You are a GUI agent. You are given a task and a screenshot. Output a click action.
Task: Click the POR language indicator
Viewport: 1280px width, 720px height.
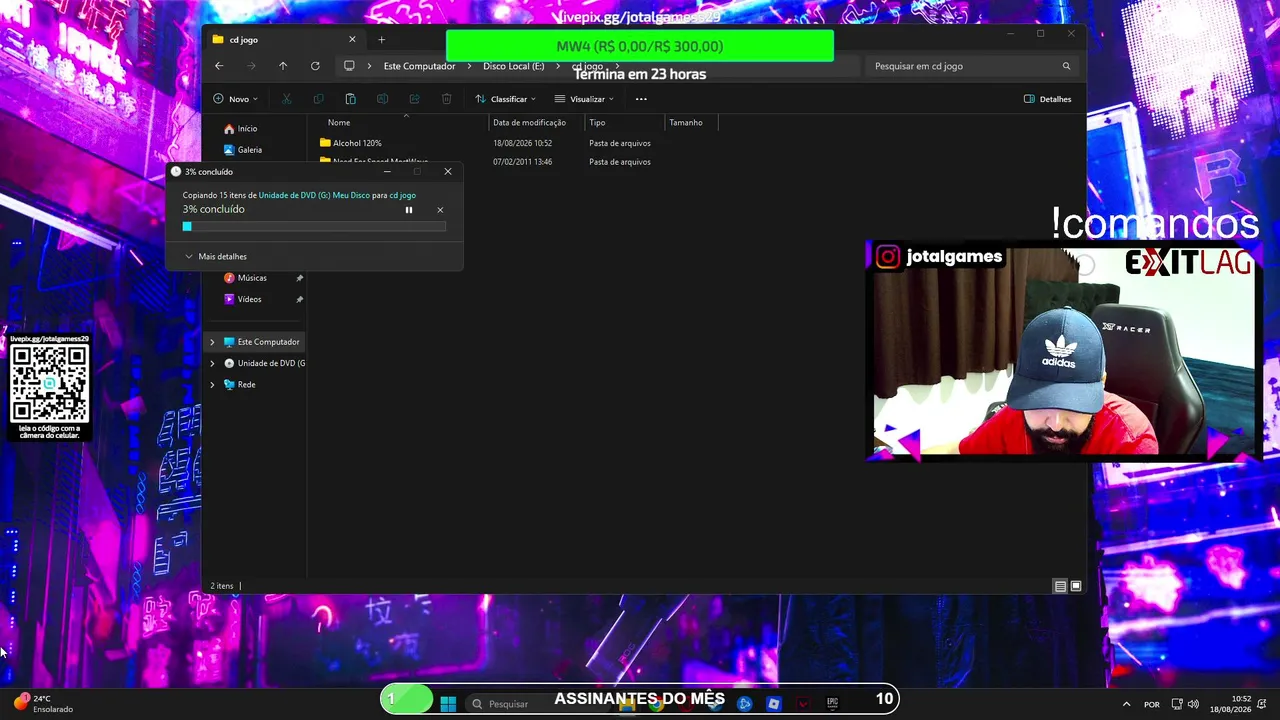[x=1152, y=704]
